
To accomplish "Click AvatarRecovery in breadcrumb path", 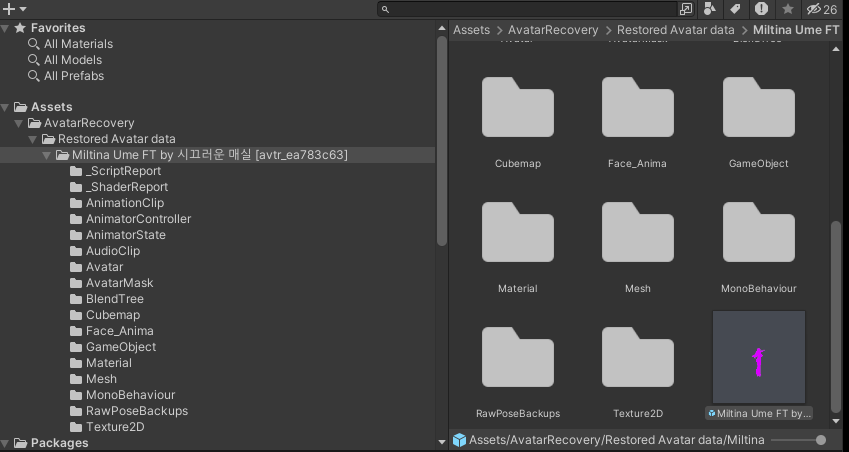I will click(553, 30).
